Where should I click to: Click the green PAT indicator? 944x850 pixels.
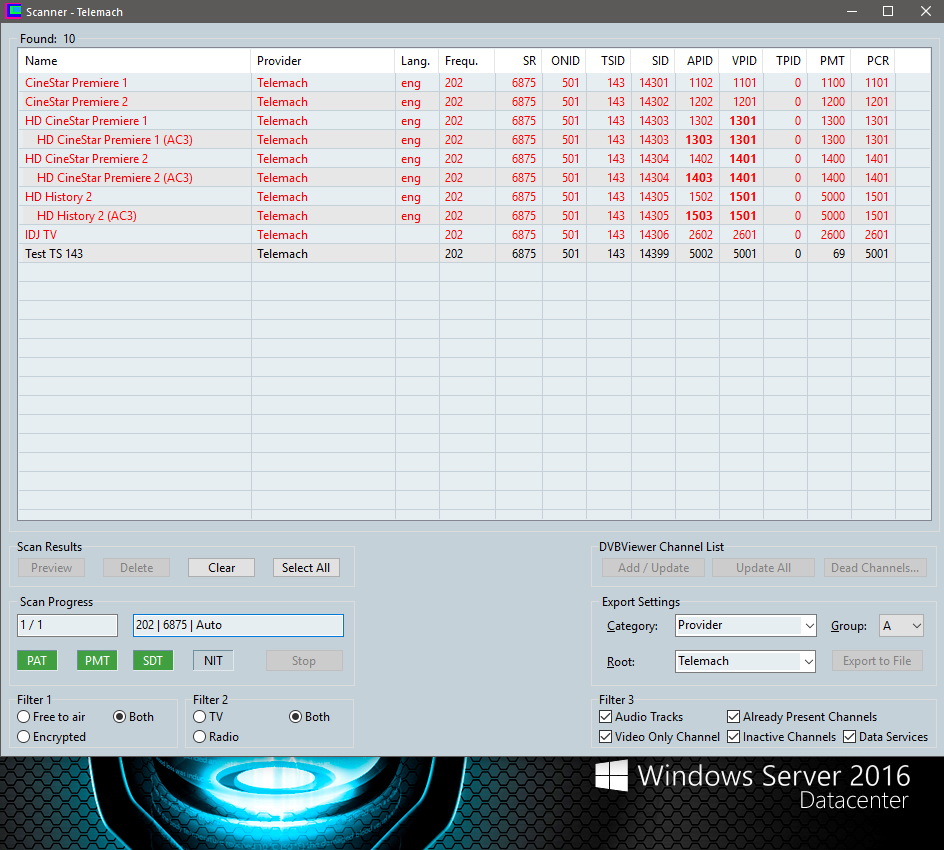click(37, 661)
